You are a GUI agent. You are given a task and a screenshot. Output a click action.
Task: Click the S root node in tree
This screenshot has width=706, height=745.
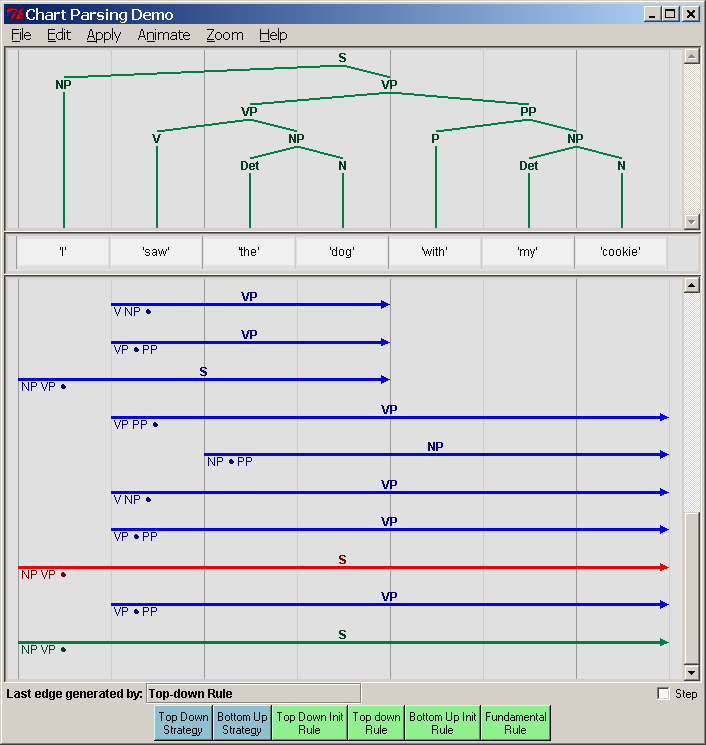[x=342, y=58]
